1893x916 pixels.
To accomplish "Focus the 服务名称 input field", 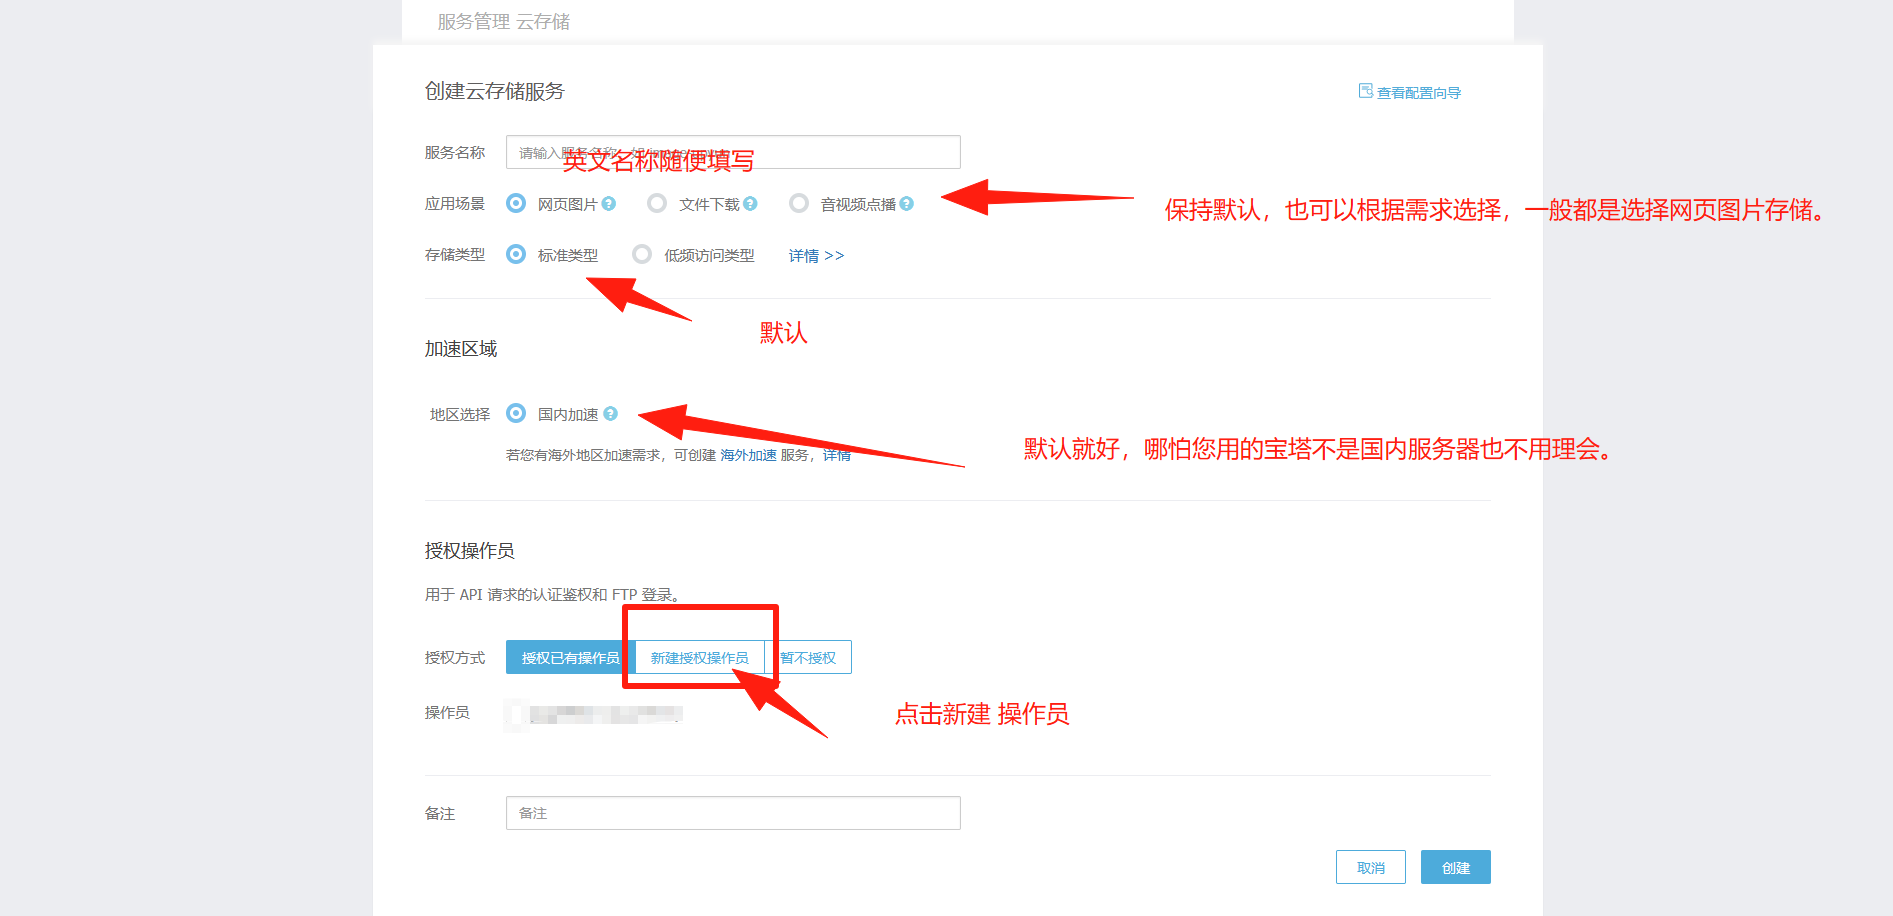I will point(733,152).
